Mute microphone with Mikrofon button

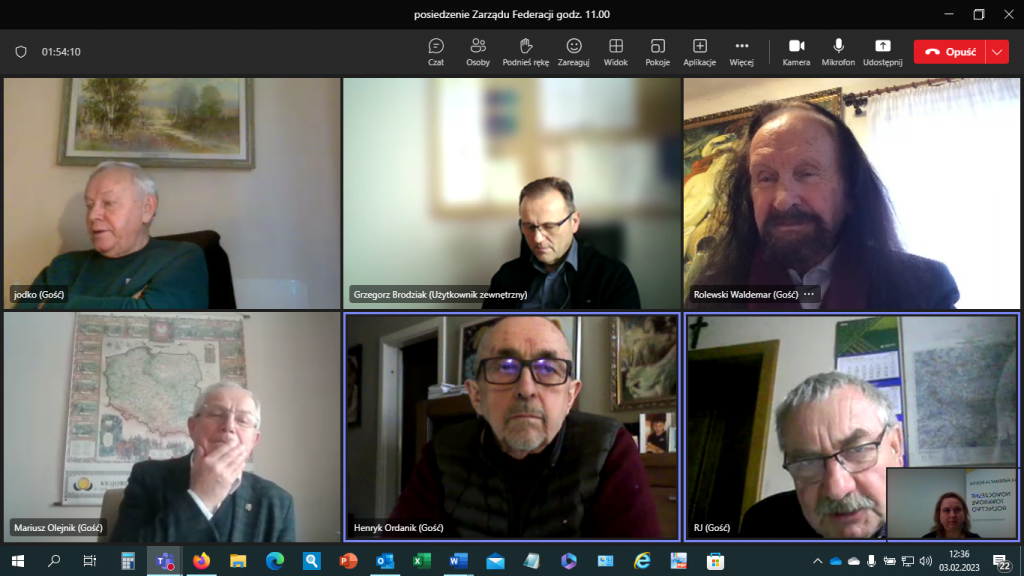[838, 52]
